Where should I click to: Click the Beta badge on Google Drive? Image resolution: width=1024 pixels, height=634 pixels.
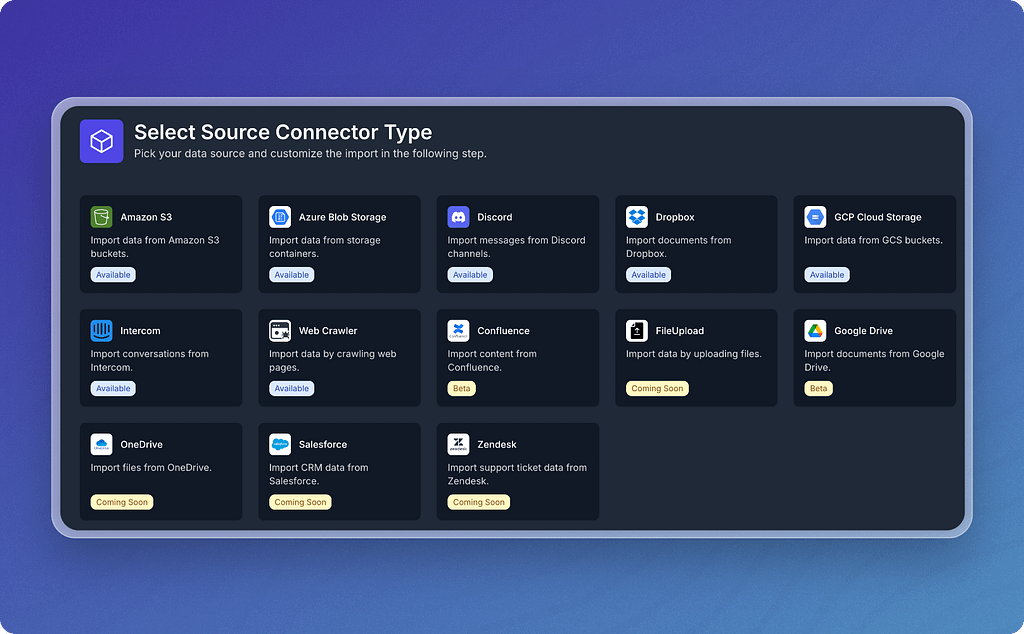[818, 388]
